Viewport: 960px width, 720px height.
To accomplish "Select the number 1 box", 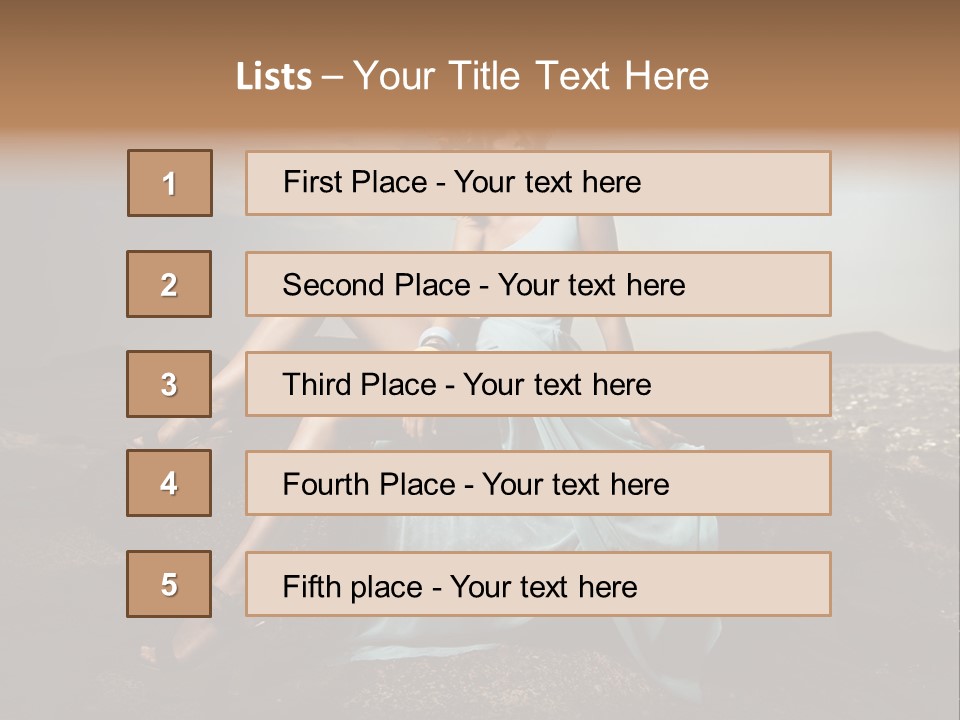I will [x=170, y=183].
